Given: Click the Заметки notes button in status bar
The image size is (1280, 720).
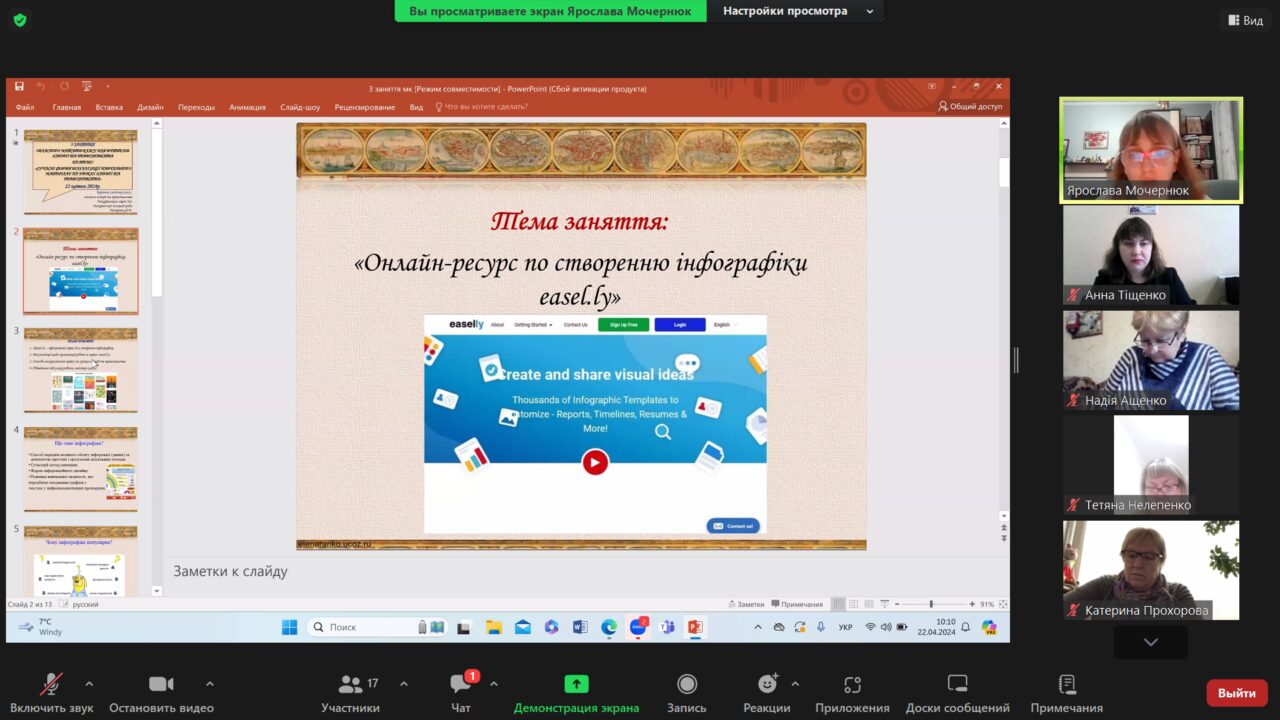Looking at the screenshot, I should pos(746,604).
